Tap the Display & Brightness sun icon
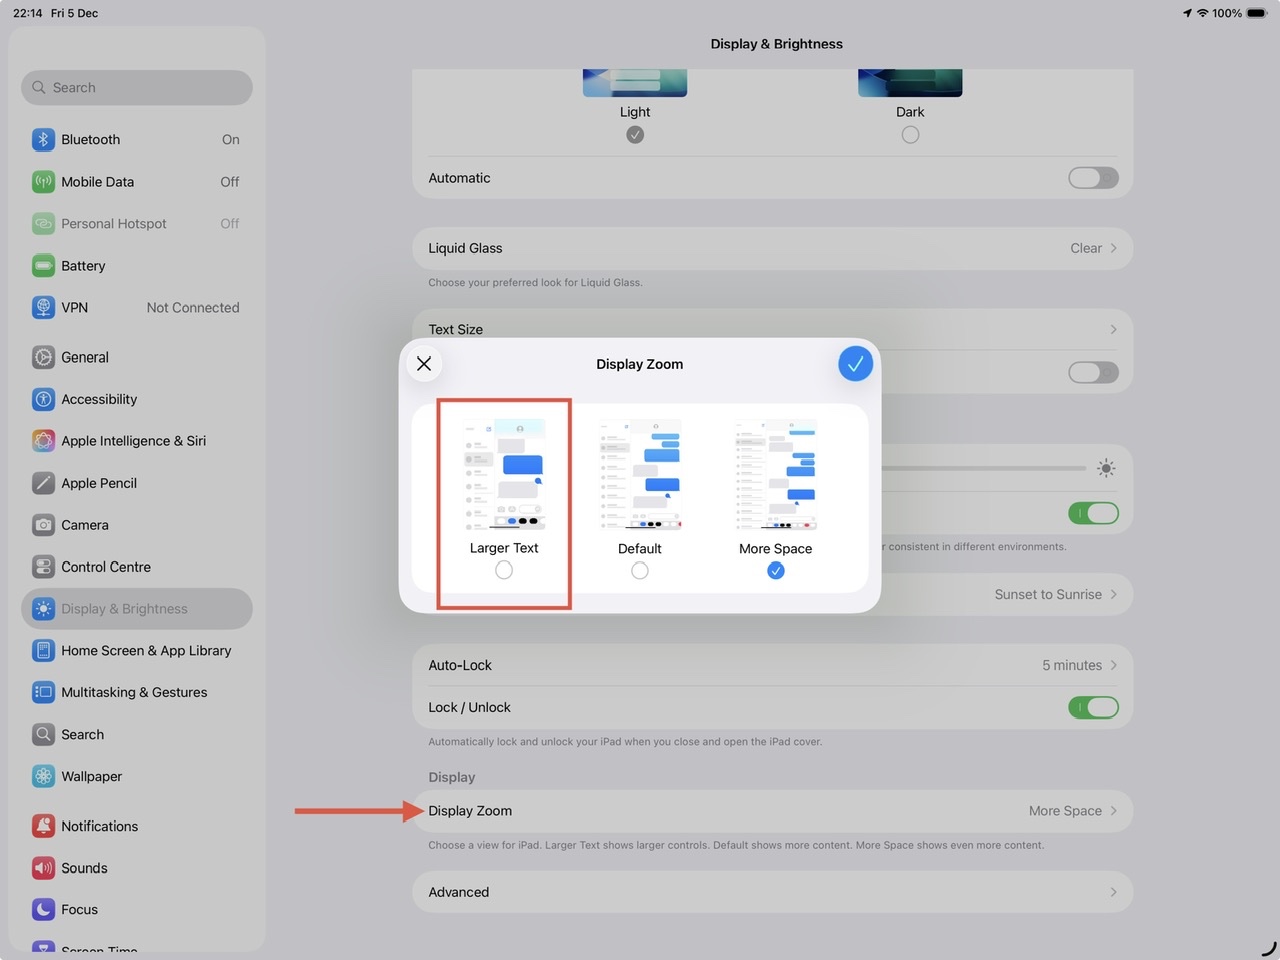 43,609
